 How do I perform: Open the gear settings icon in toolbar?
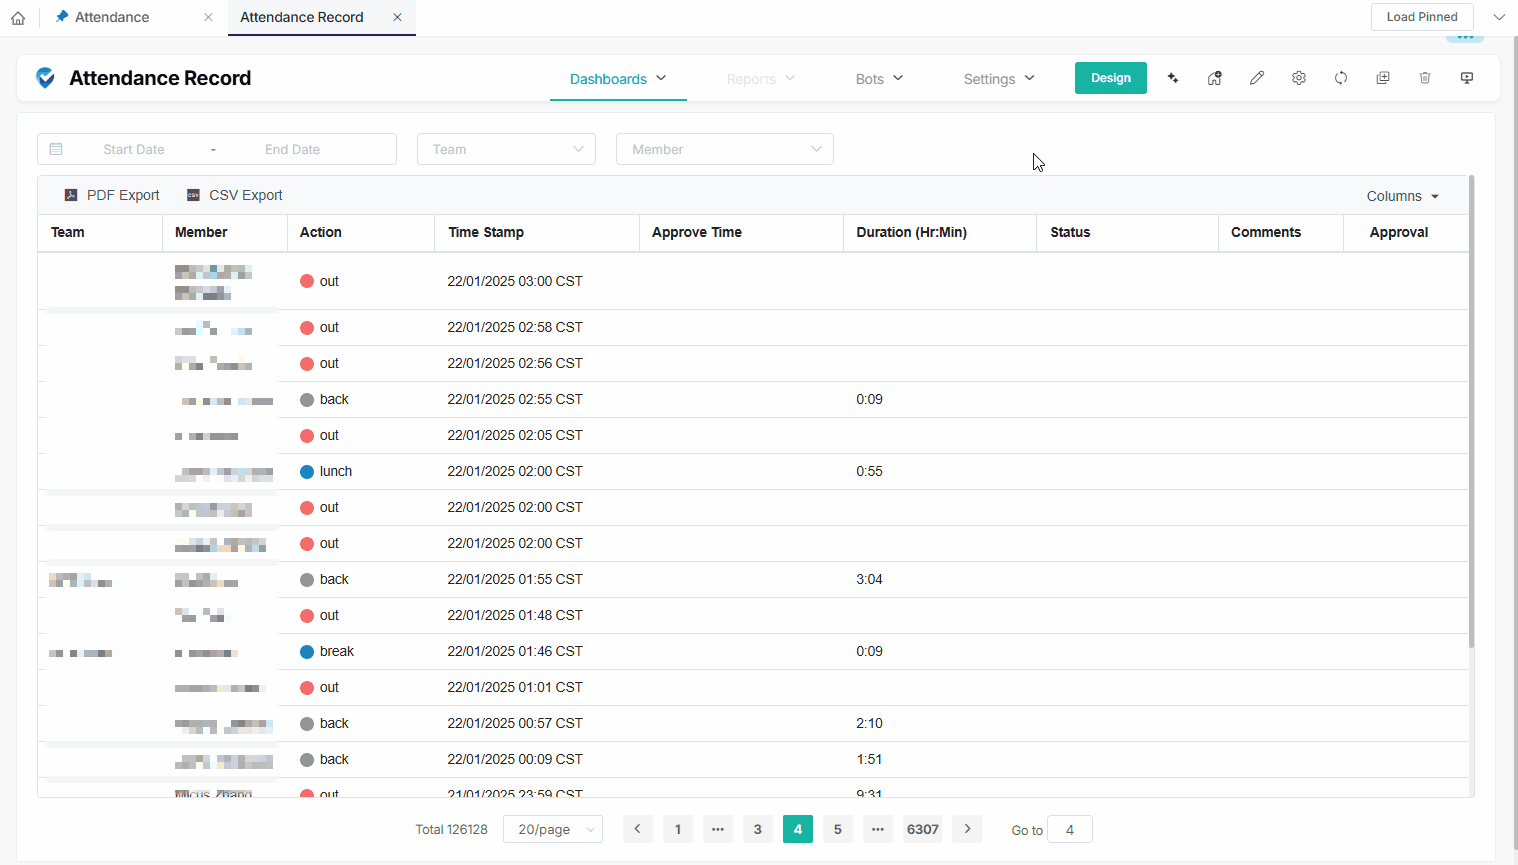click(1299, 78)
